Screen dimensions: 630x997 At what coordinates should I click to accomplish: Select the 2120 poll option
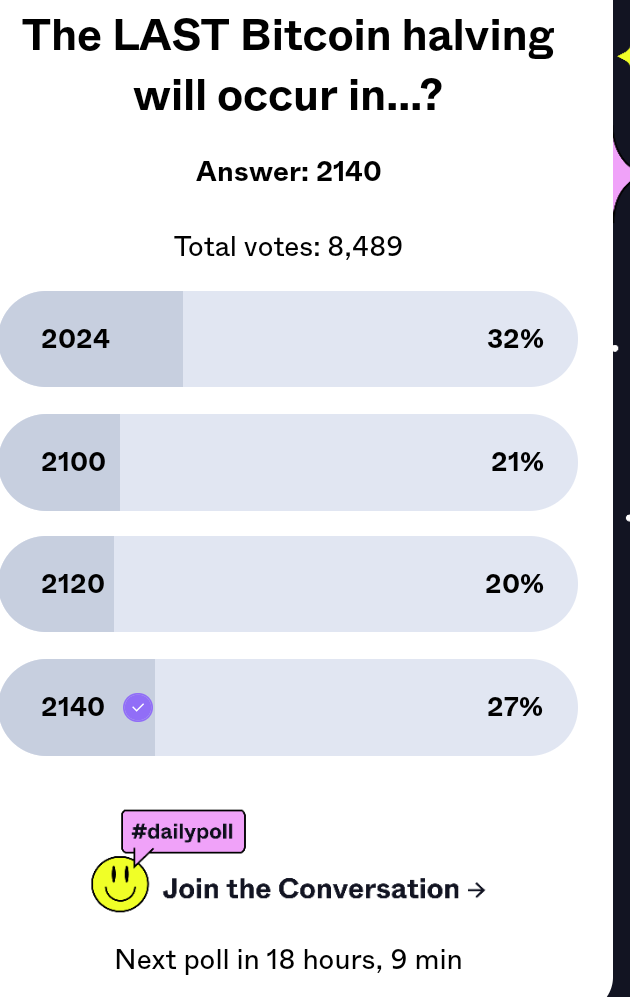(288, 584)
